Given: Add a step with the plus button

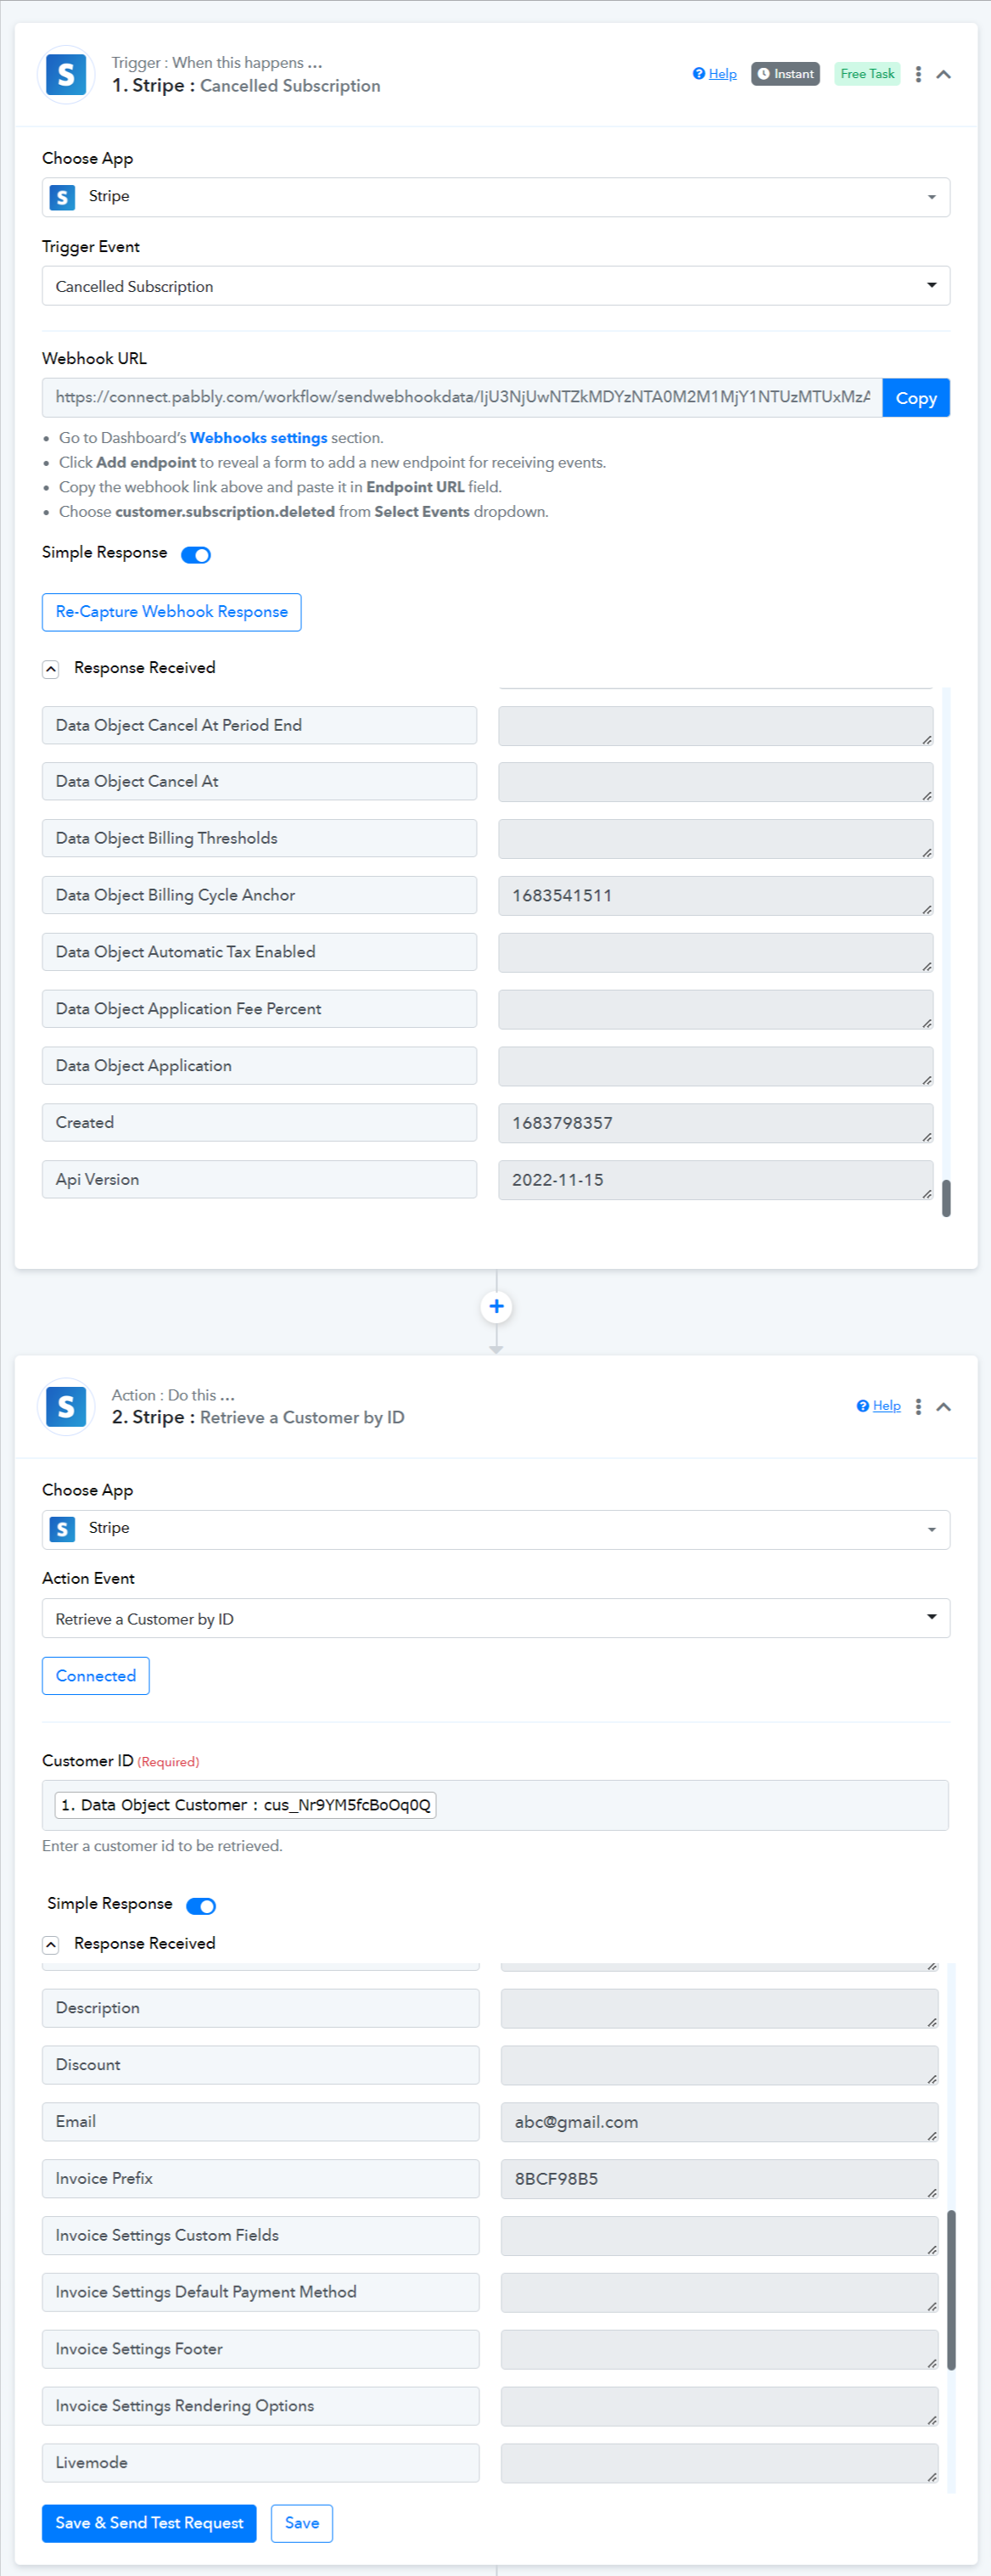Looking at the screenshot, I should tap(496, 1306).
